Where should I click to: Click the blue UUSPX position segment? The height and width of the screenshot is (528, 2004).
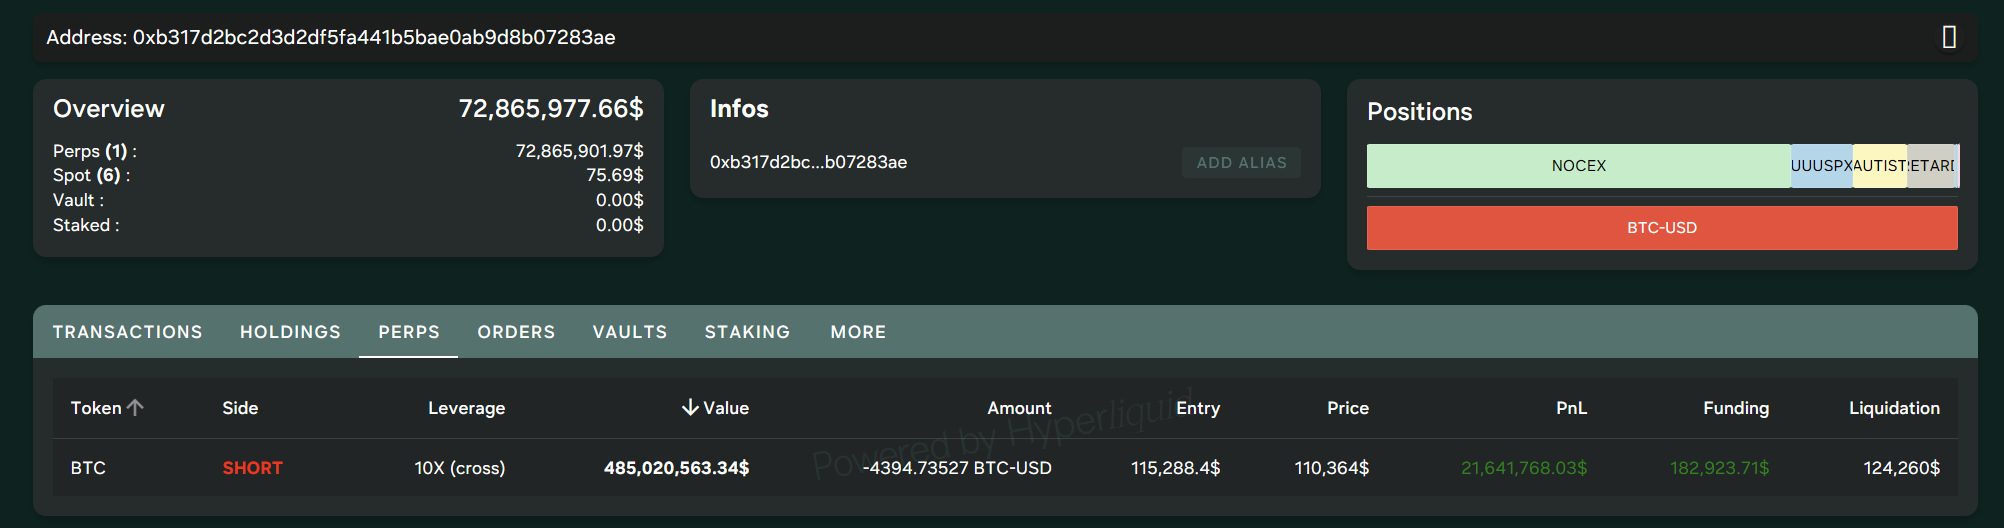1821,166
